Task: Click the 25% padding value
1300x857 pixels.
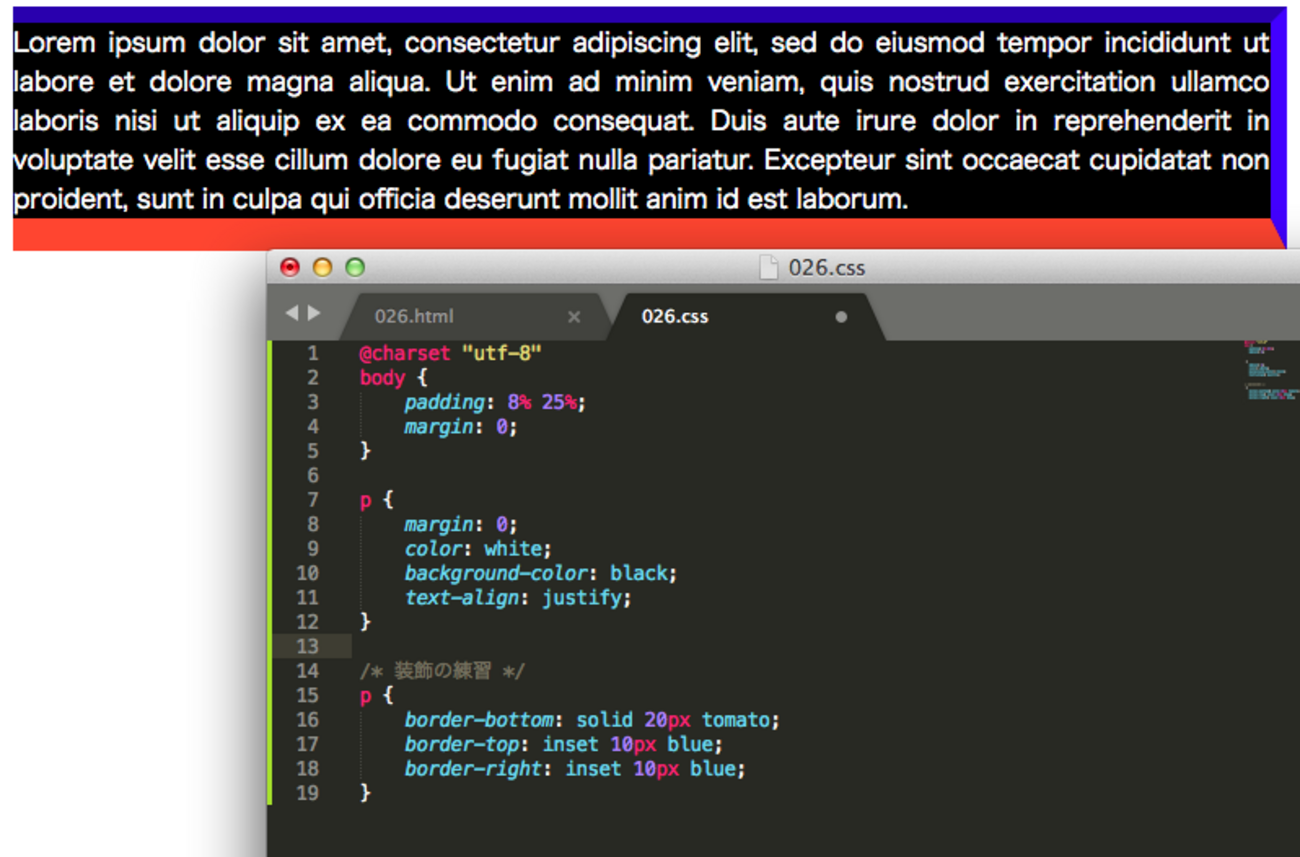Action: click(x=560, y=402)
